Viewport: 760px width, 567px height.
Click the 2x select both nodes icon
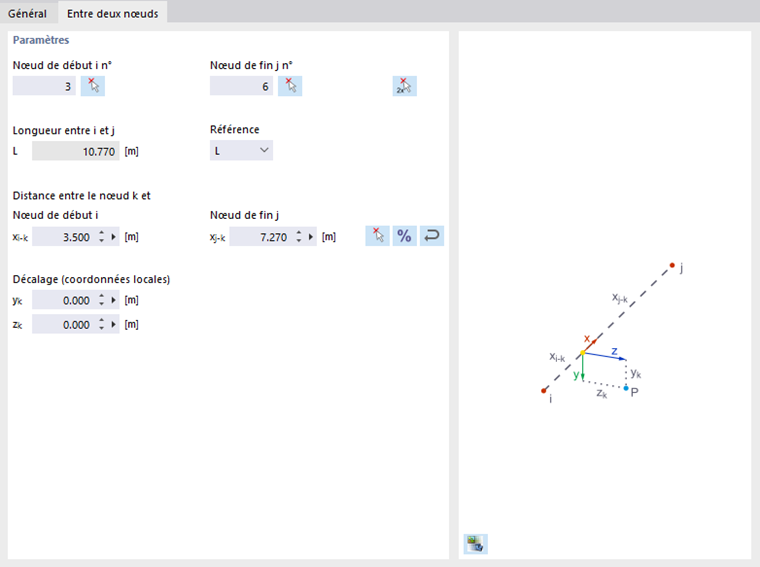(405, 86)
